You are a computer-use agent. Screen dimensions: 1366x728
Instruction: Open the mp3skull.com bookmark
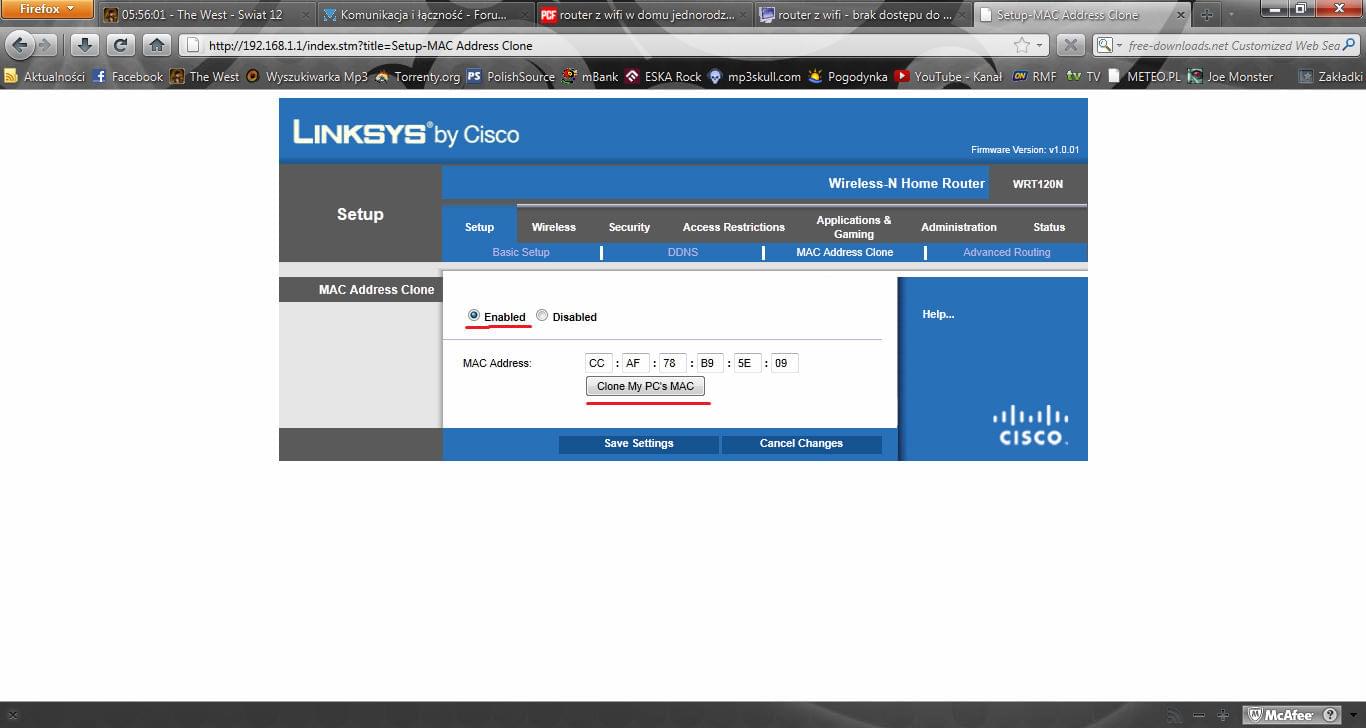pos(754,76)
